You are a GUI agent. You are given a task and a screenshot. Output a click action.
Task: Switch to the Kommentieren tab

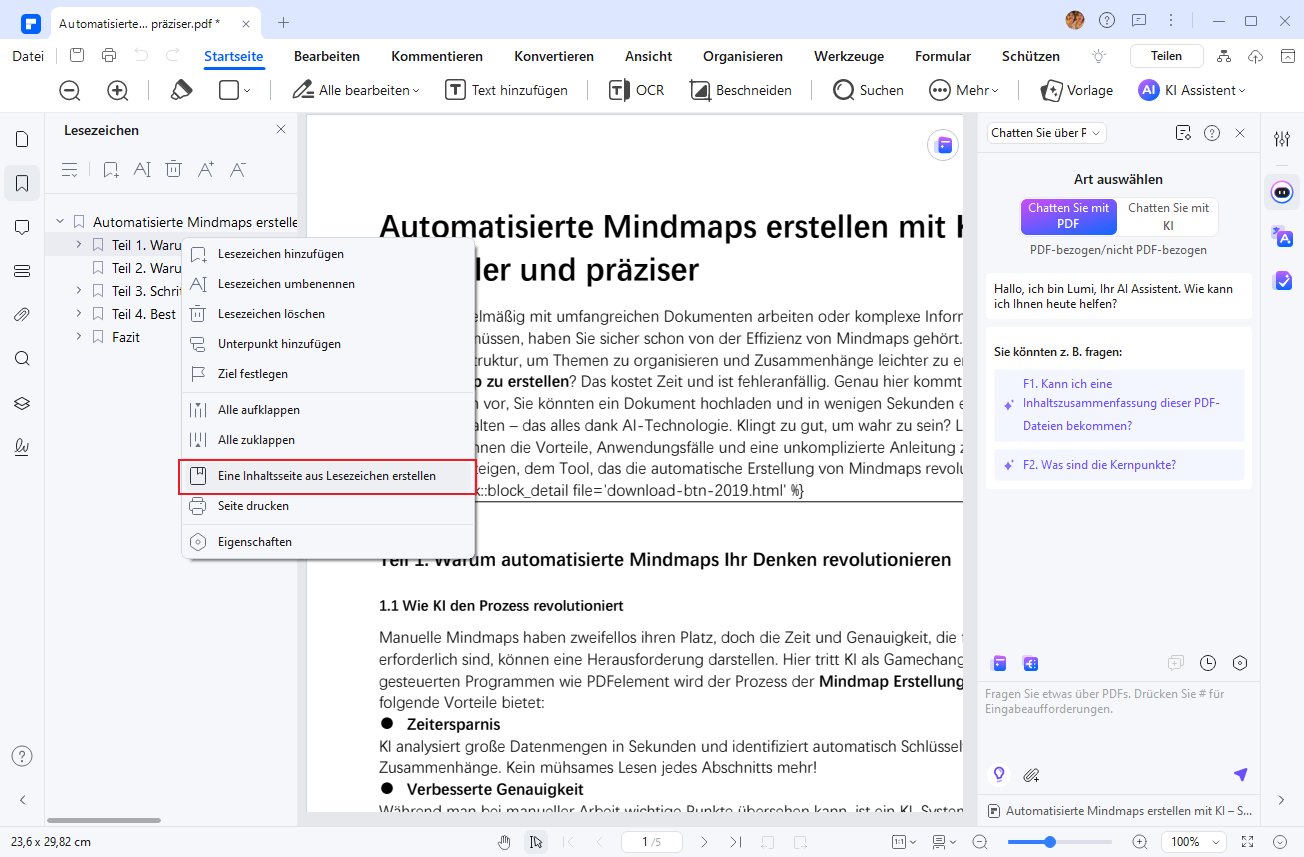(x=437, y=56)
